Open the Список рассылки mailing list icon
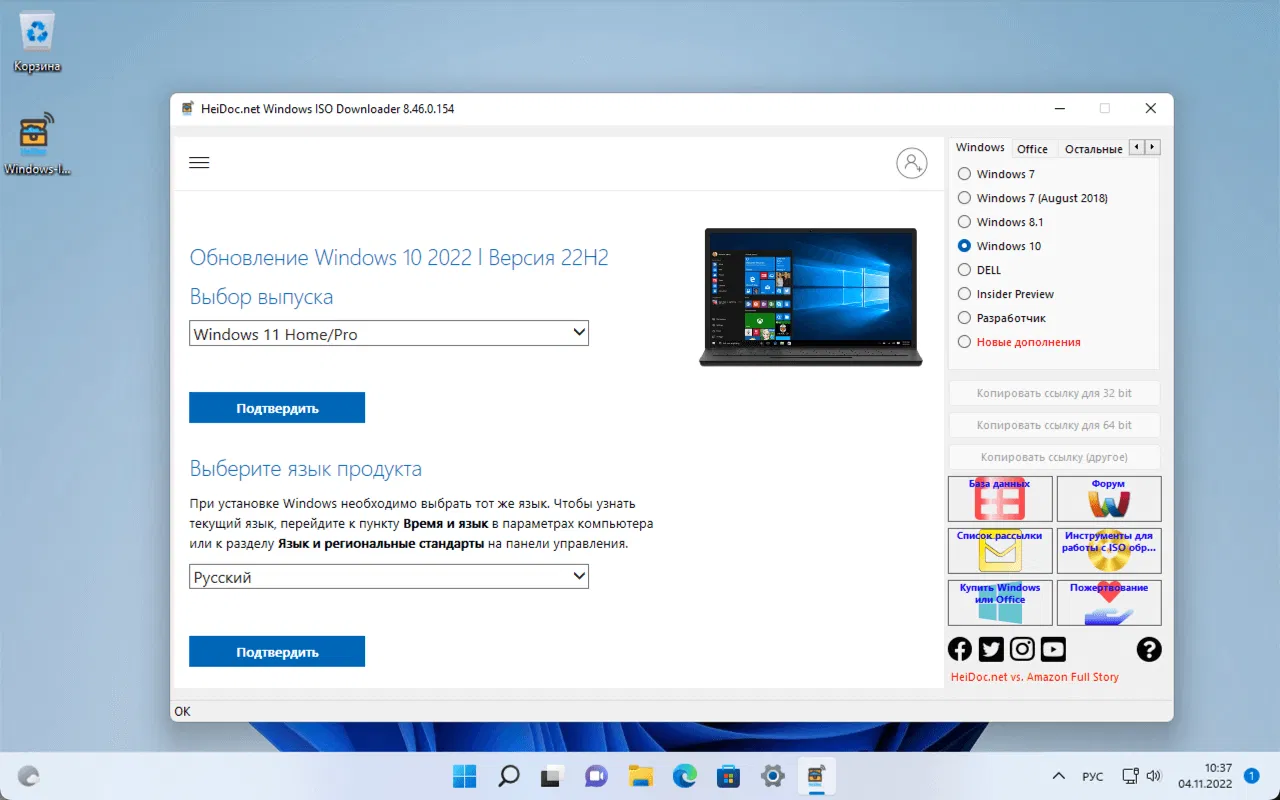1280x800 pixels. 999,551
